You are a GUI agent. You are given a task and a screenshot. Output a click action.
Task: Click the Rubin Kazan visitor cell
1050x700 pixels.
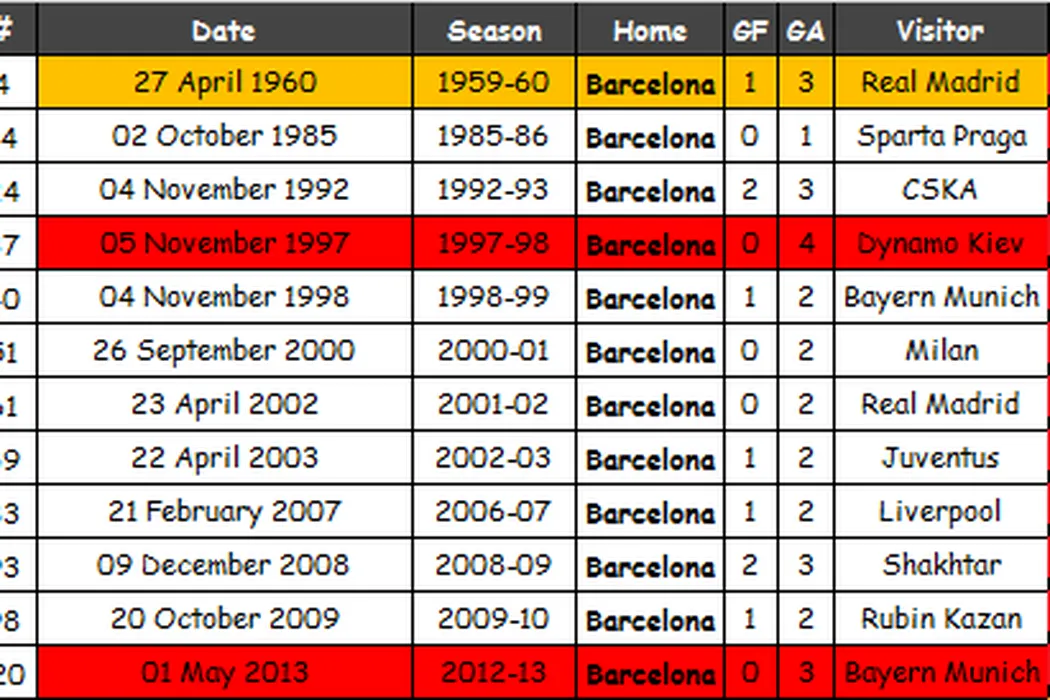tap(940, 619)
